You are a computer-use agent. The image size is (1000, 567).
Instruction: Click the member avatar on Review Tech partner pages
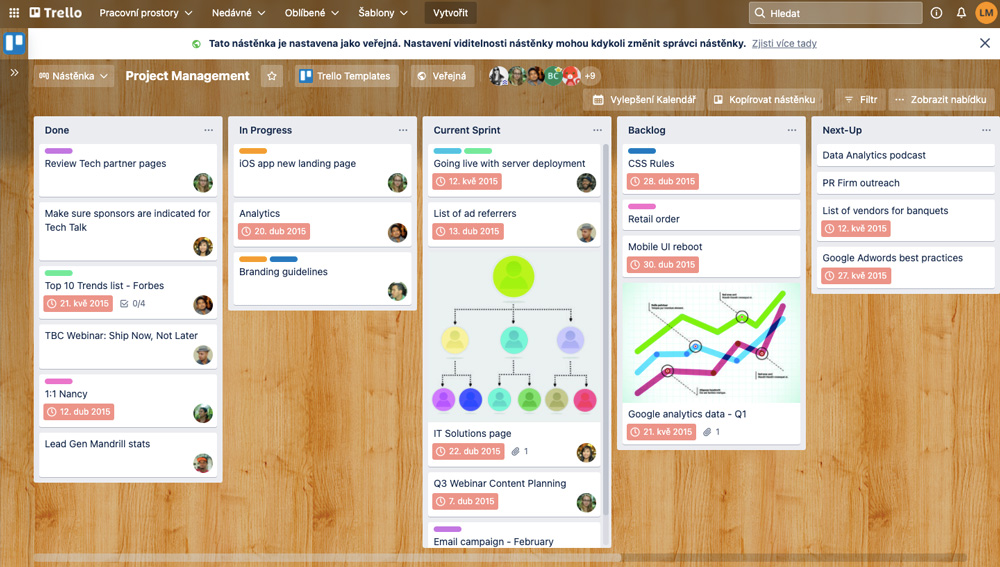(x=203, y=183)
